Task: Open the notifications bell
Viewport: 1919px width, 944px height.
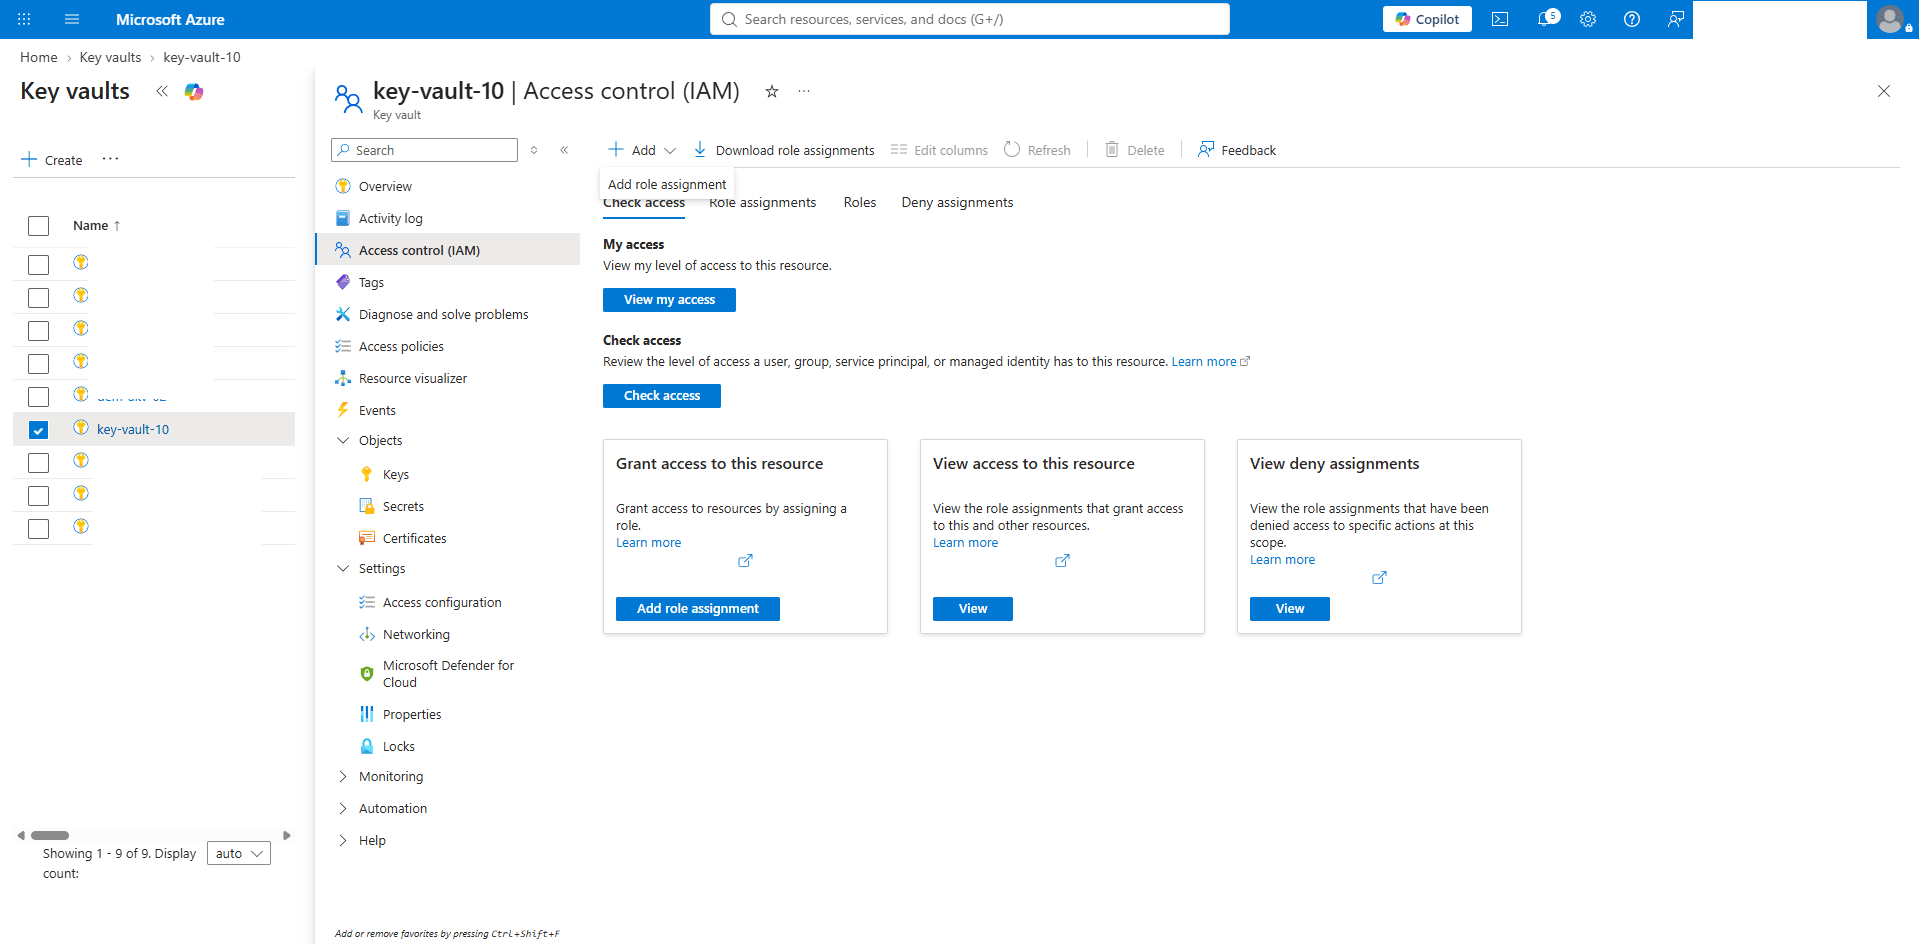Action: [1546, 19]
